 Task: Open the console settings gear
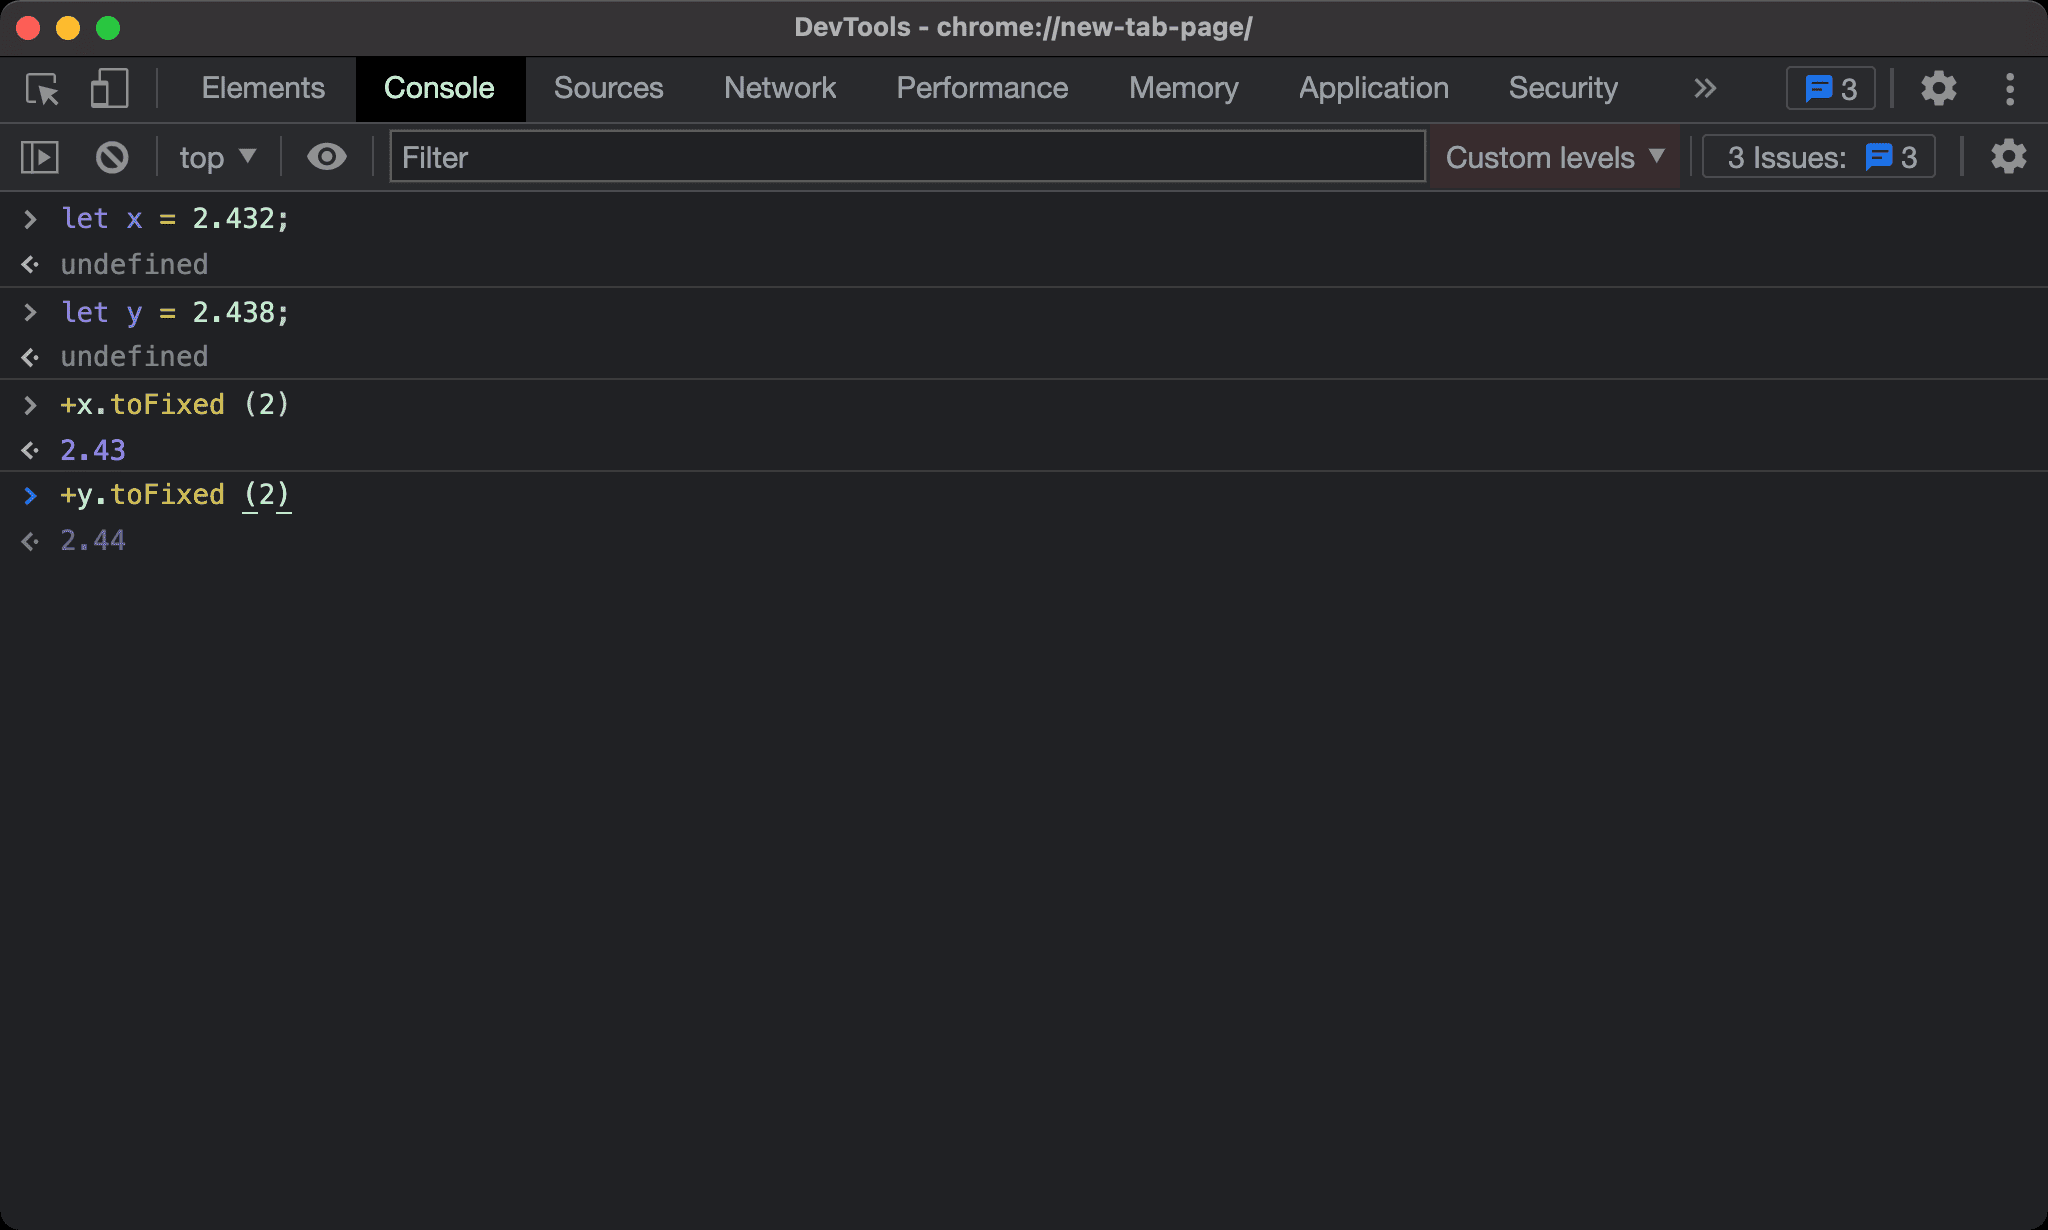coord(2007,157)
